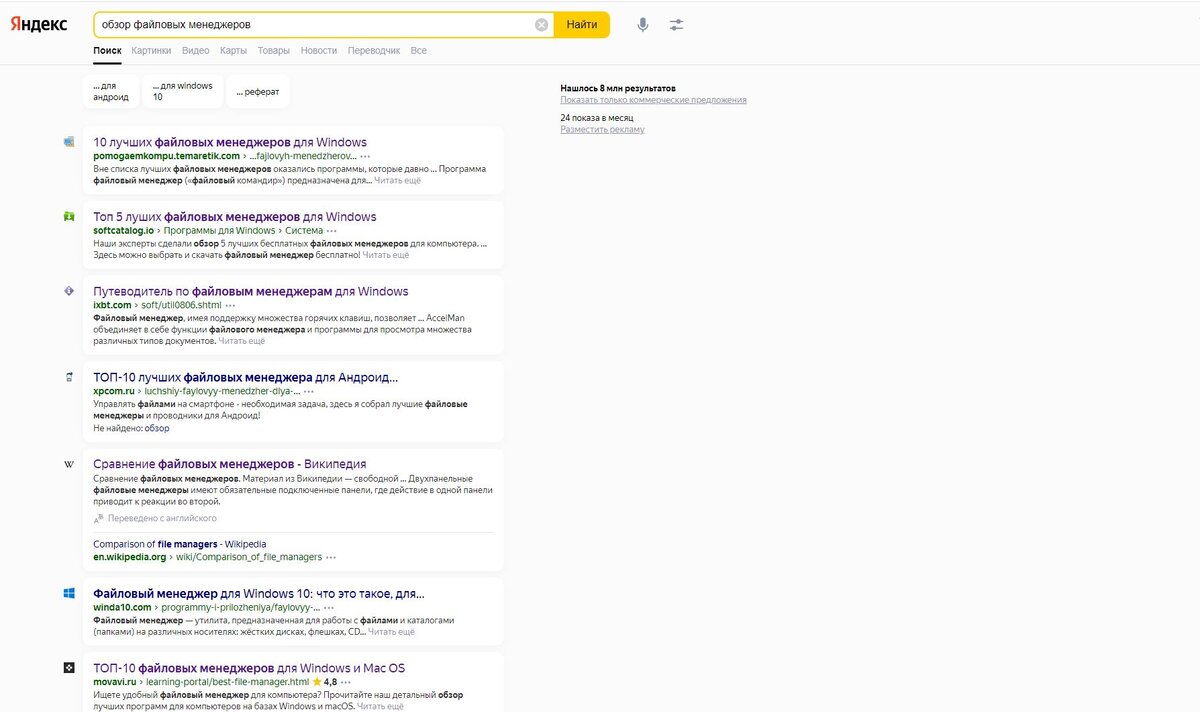1200x712 pixels.
Task: Open '10 лучших файловых менеджеров для Windows'
Action: 230,142
